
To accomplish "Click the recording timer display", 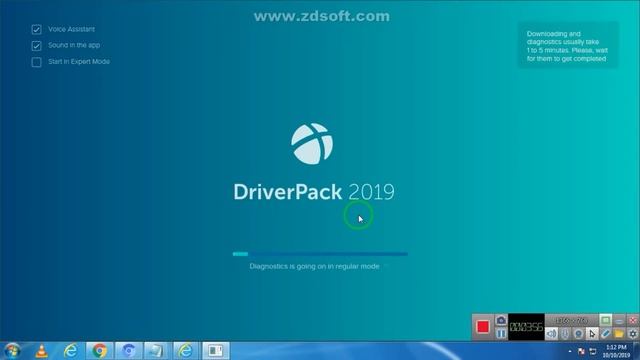I will (x=526, y=327).
